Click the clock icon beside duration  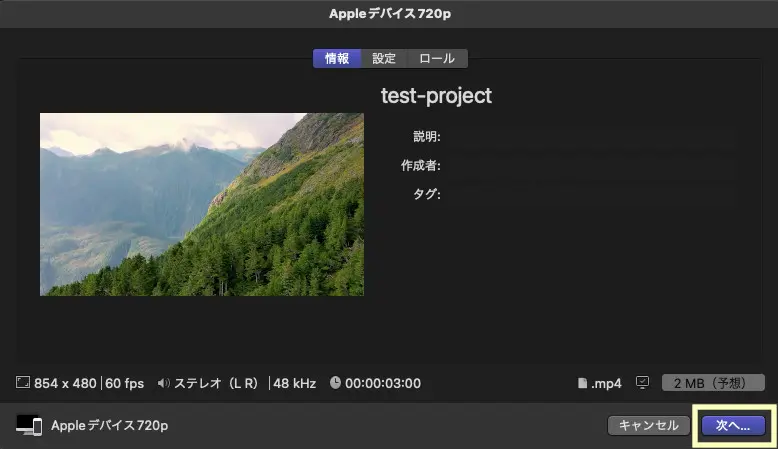point(335,383)
